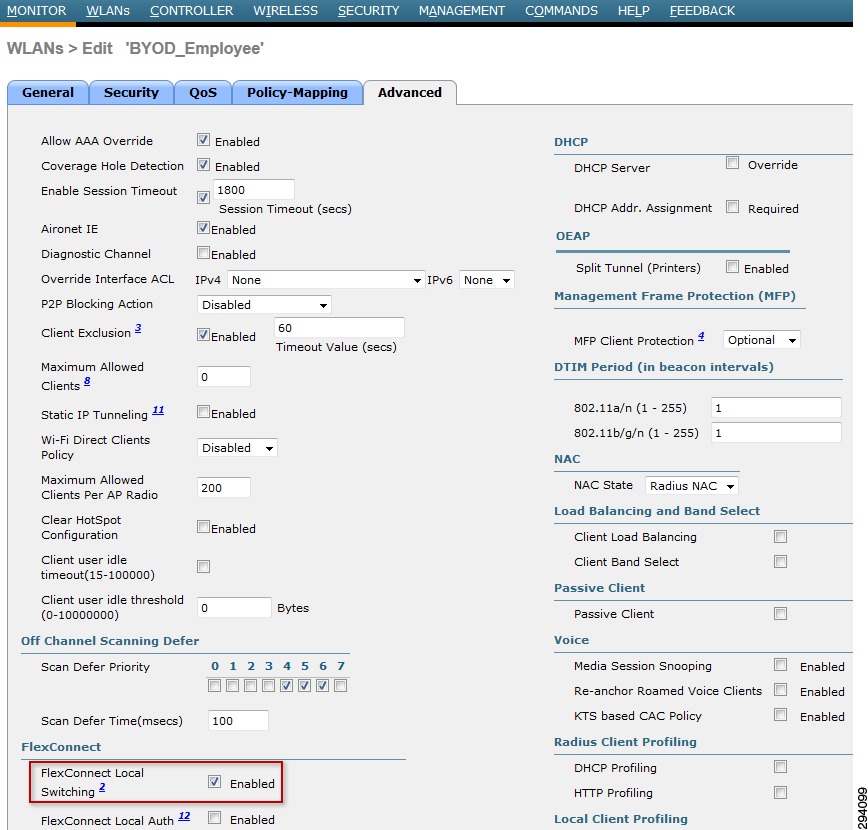Image resolution: width=868 pixels, height=830 pixels.
Task: Uncheck Scan Defer Priority 4 box
Action: coord(286,685)
